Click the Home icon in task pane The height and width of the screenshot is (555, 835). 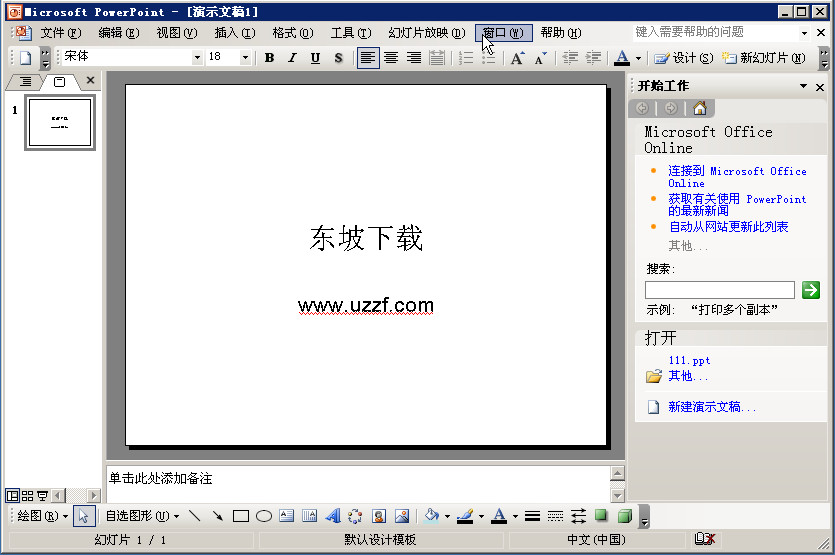click(x=700, y=108)
